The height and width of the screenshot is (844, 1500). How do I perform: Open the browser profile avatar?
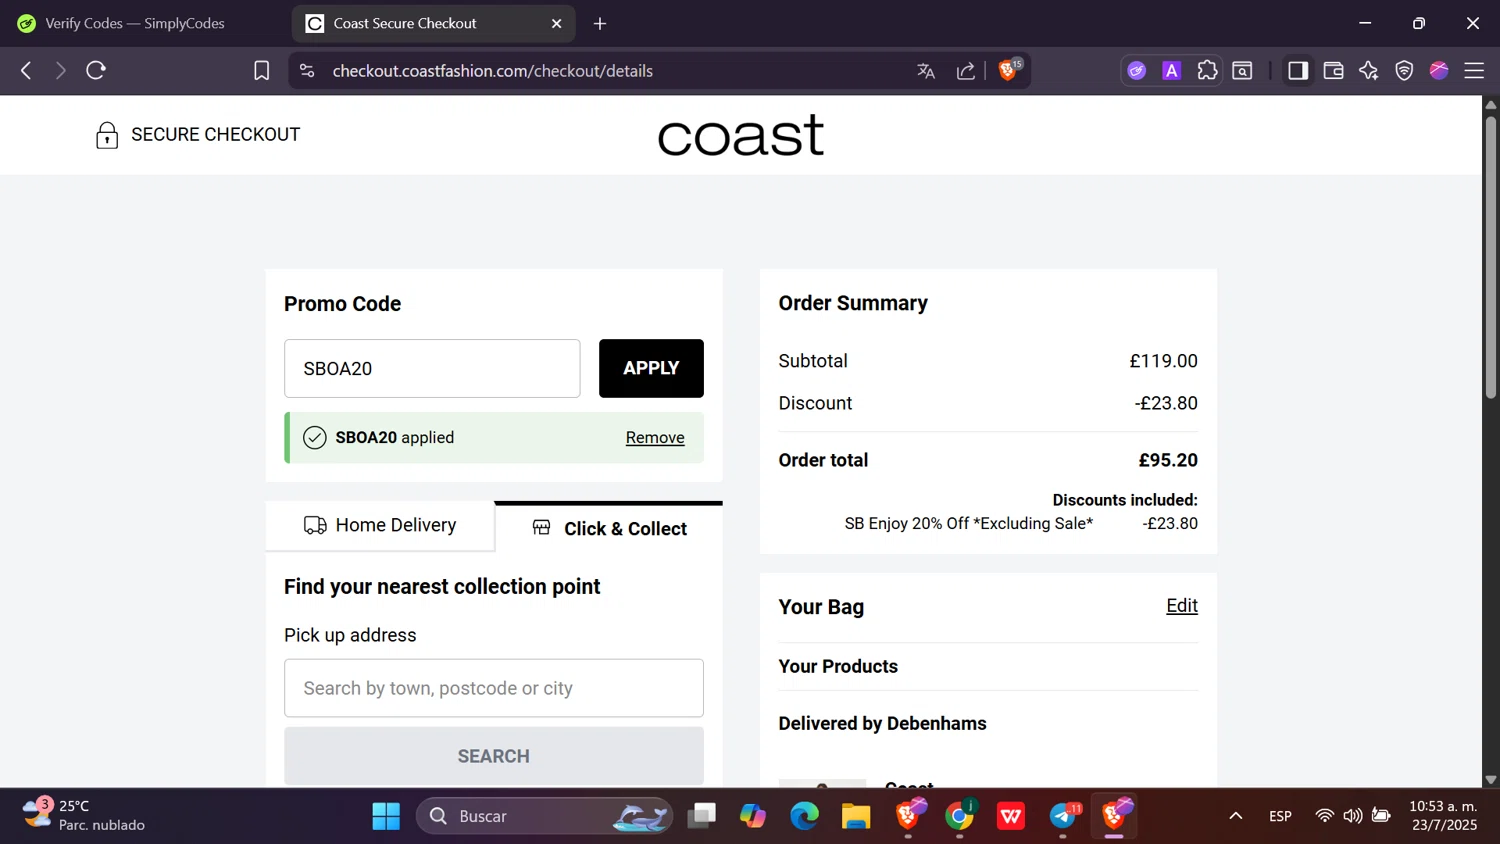(x=1439, y=70)
